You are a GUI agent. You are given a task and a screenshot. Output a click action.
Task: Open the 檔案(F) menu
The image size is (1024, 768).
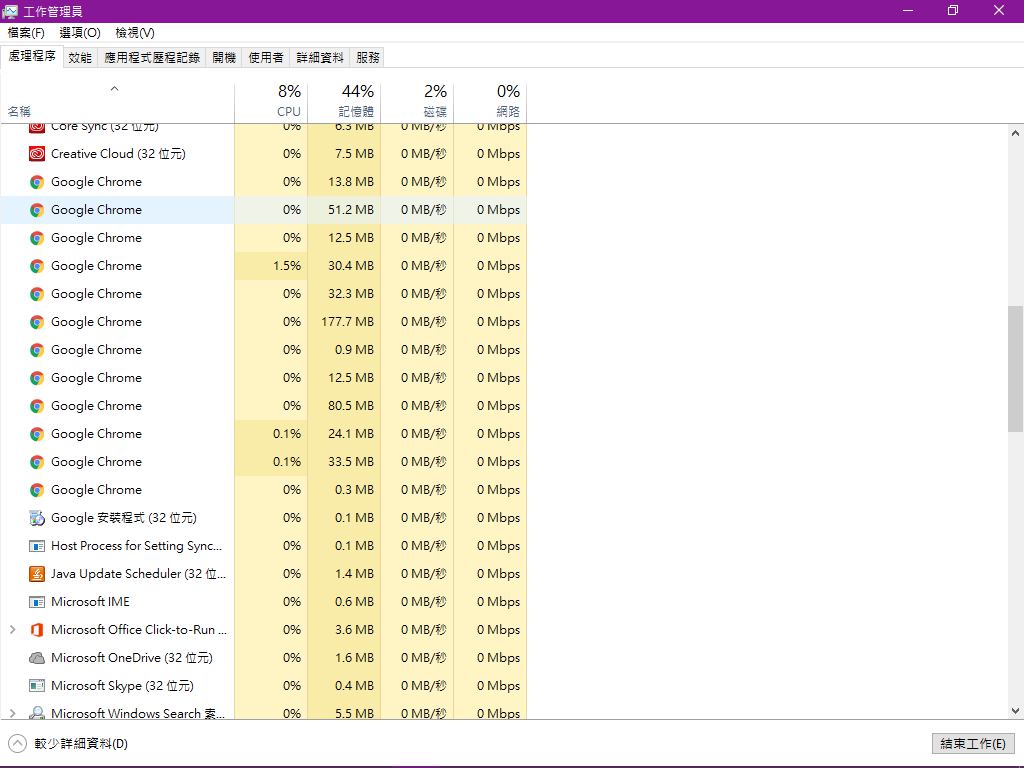[26, 33]
